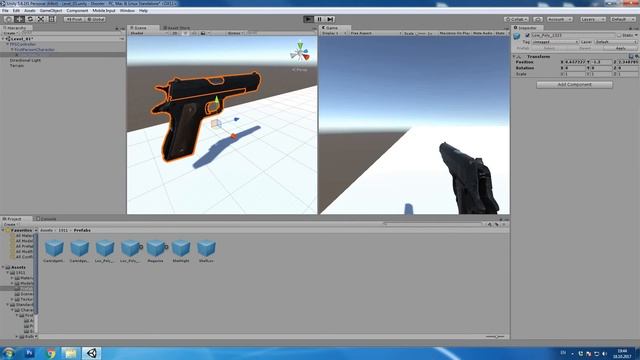
Task: Open the Collab dropdown
Action: pyautogui.click(x=516, y=19)
